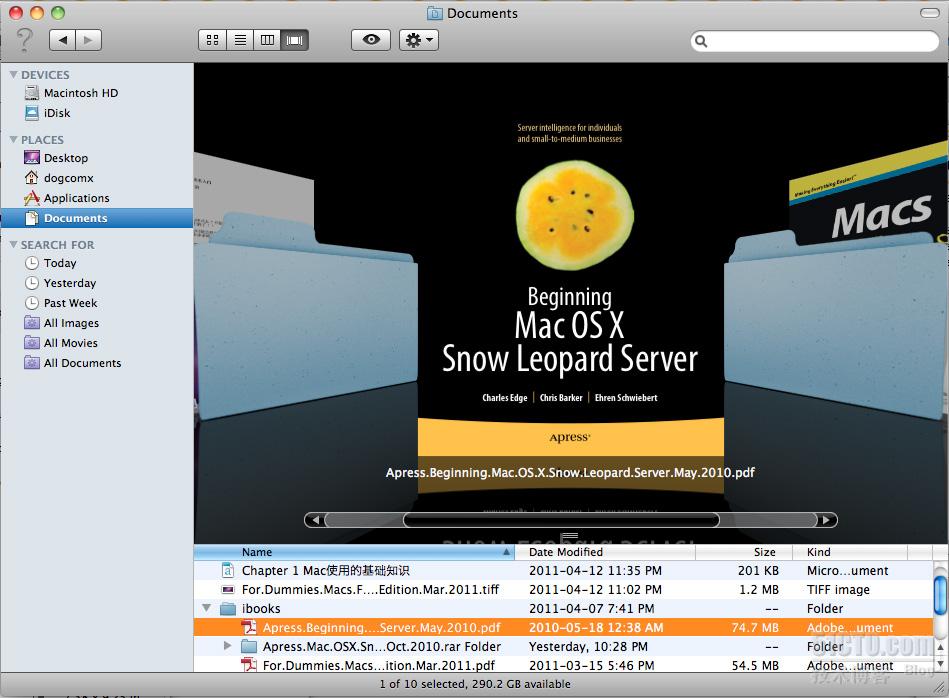Click the file list scroll up arrow
This screenshot has height=698, width=949.
click(x=941, y=647)
